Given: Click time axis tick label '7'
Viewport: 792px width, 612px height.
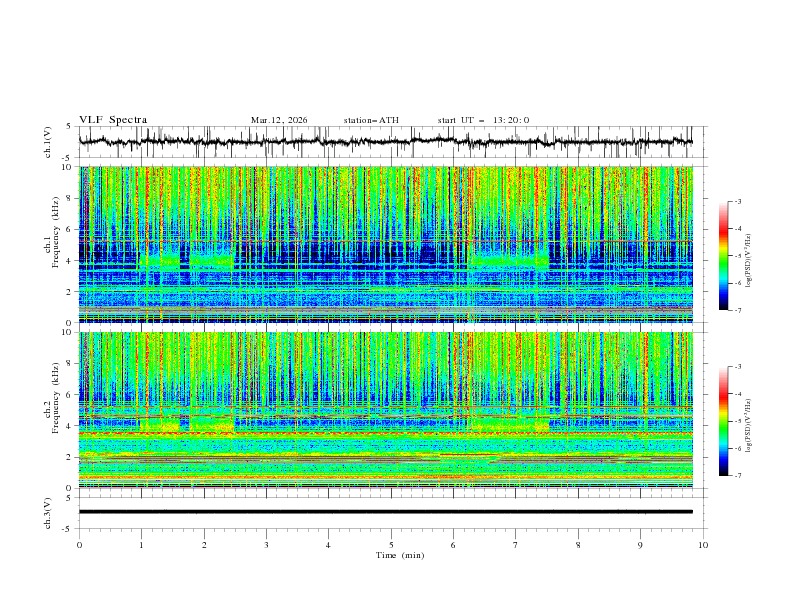Looking at the screenshot, I should tap(516, 545).
